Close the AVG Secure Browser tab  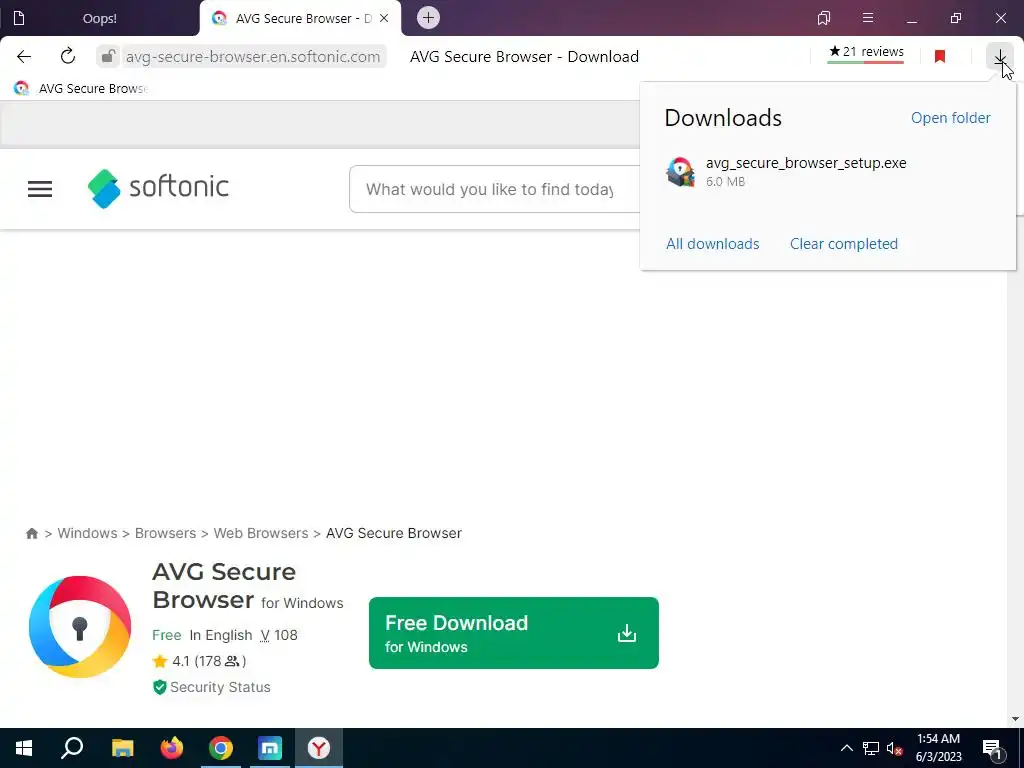point(384,18)
